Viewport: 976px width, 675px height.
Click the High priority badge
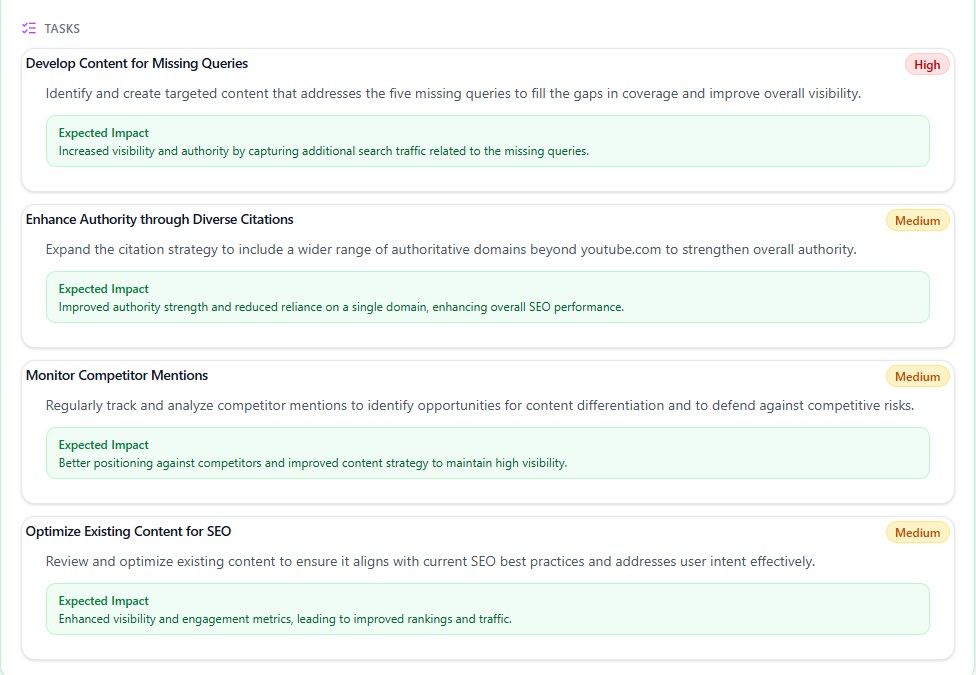(x=927, y=65)
